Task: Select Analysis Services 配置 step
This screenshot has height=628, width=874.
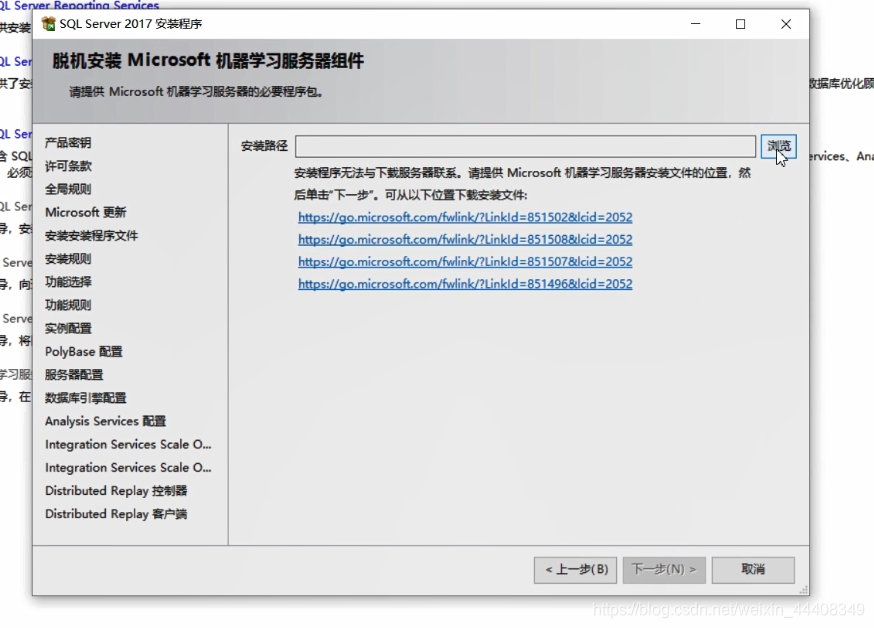Action: pos(105,421)
